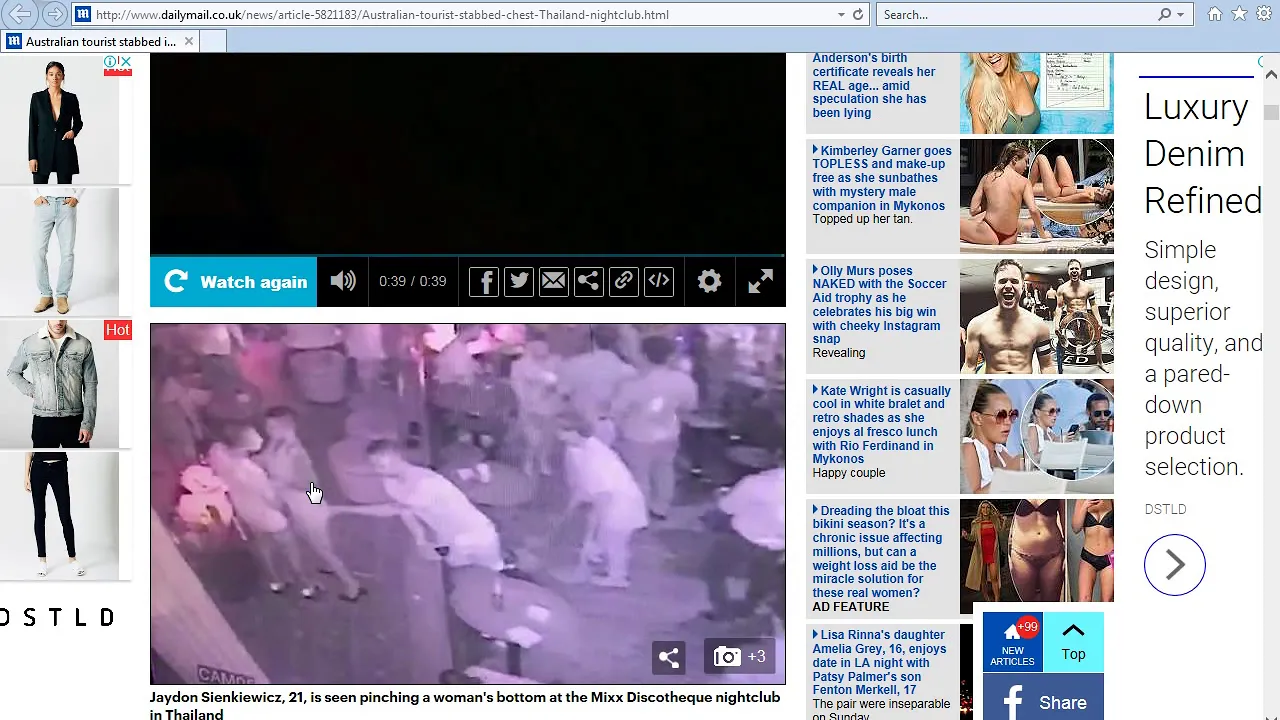Copy video link with chain icon
Image resolution: width=1280 pixels, height=720 pixels.
(624, 281)
